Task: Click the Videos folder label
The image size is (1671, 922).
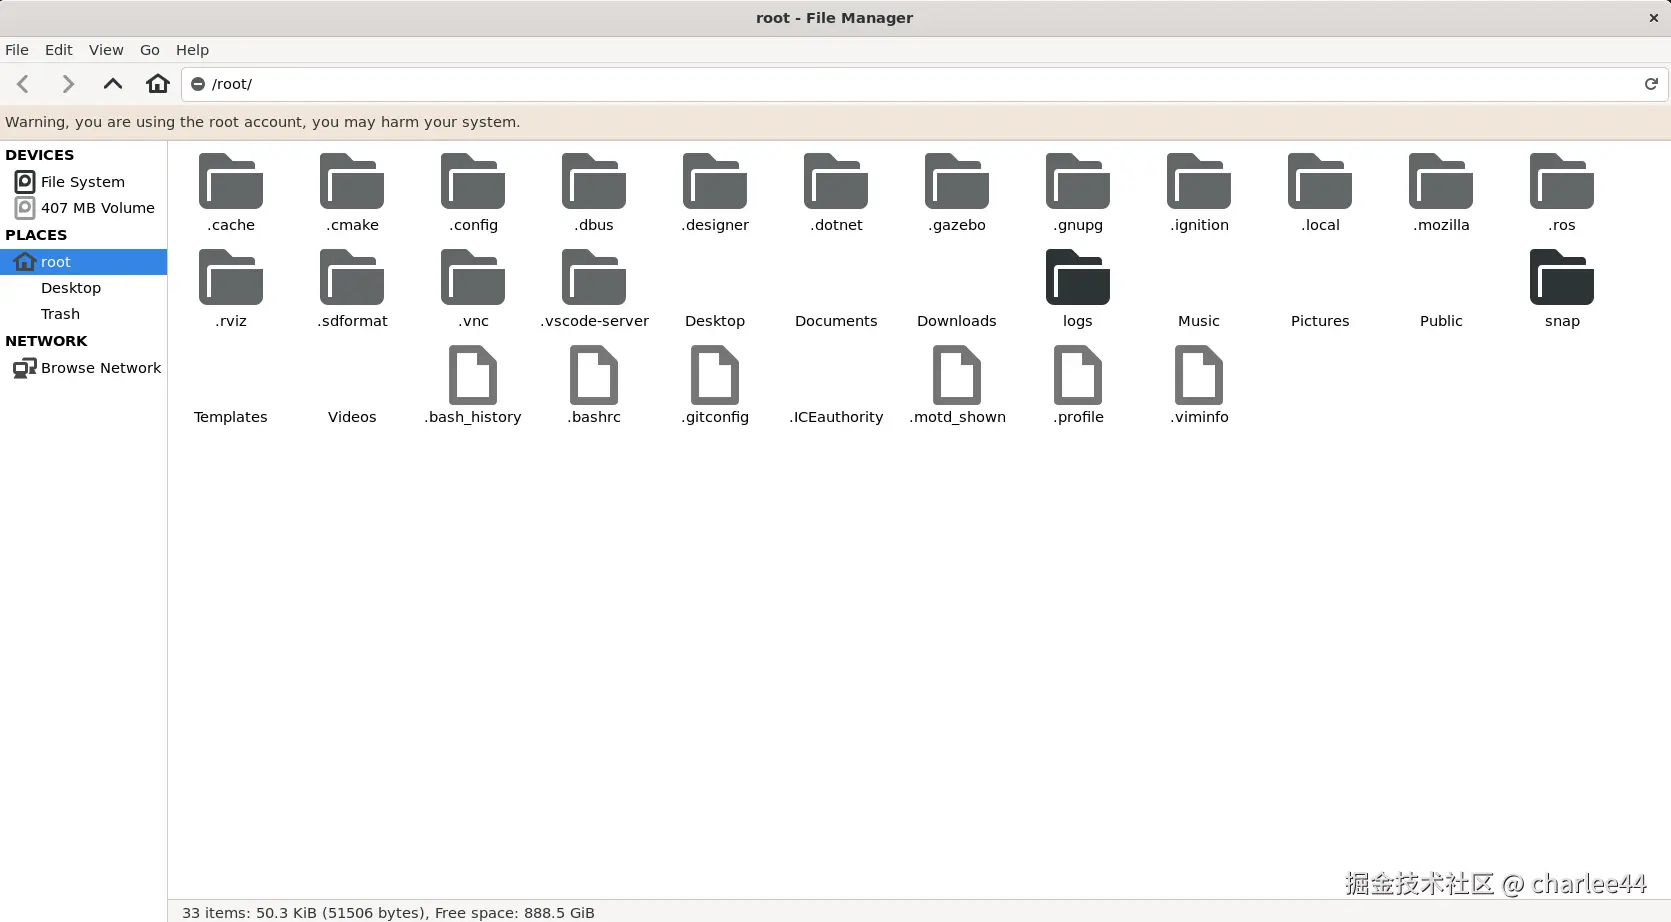Action: click(352, 417)
